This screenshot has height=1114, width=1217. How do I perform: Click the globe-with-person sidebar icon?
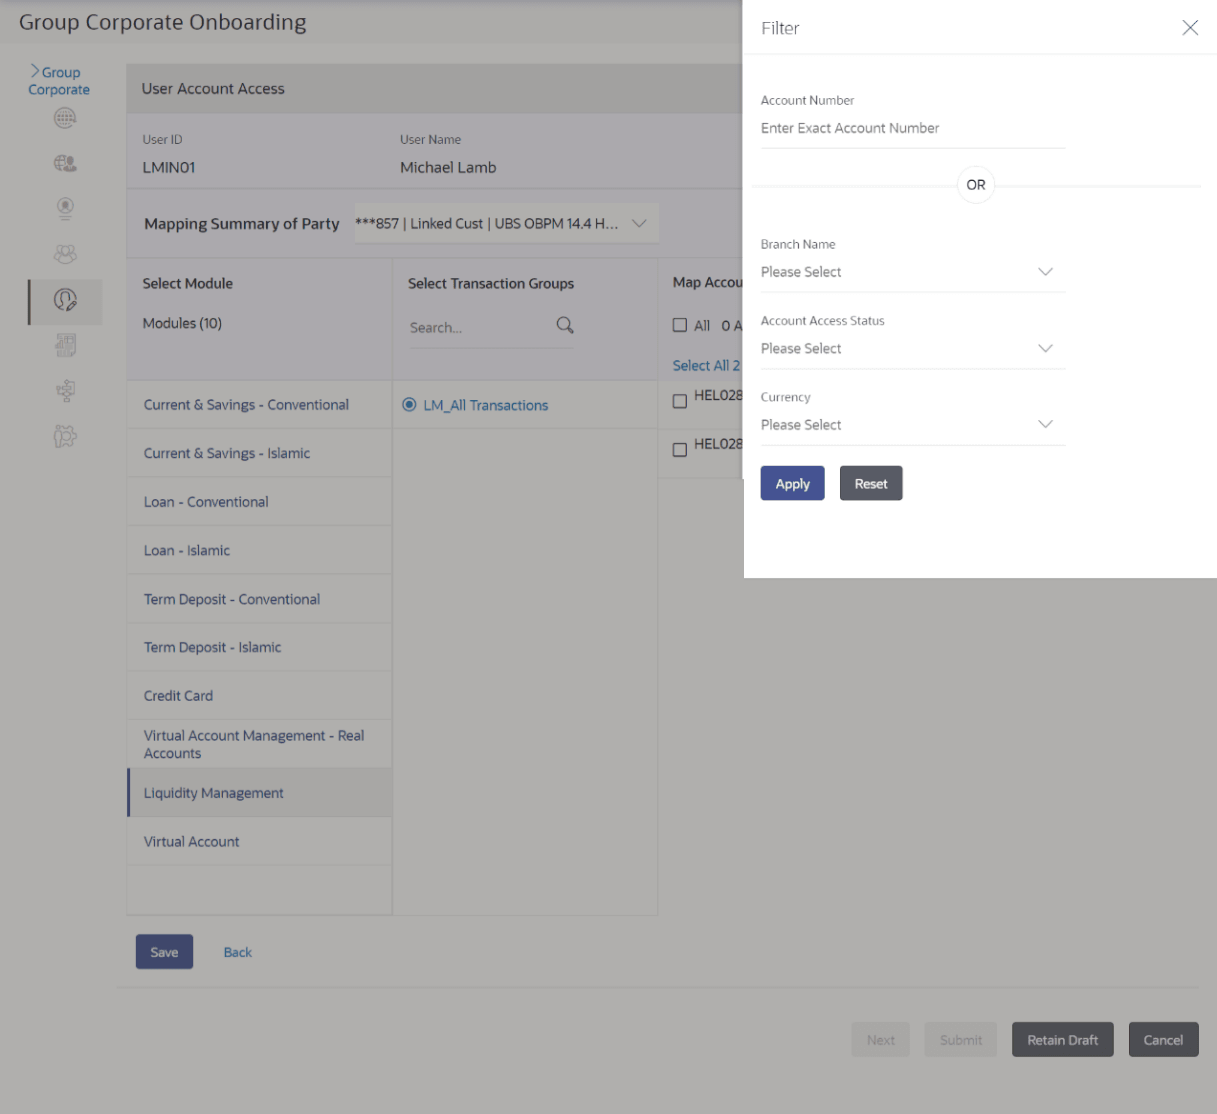point(65,163)
